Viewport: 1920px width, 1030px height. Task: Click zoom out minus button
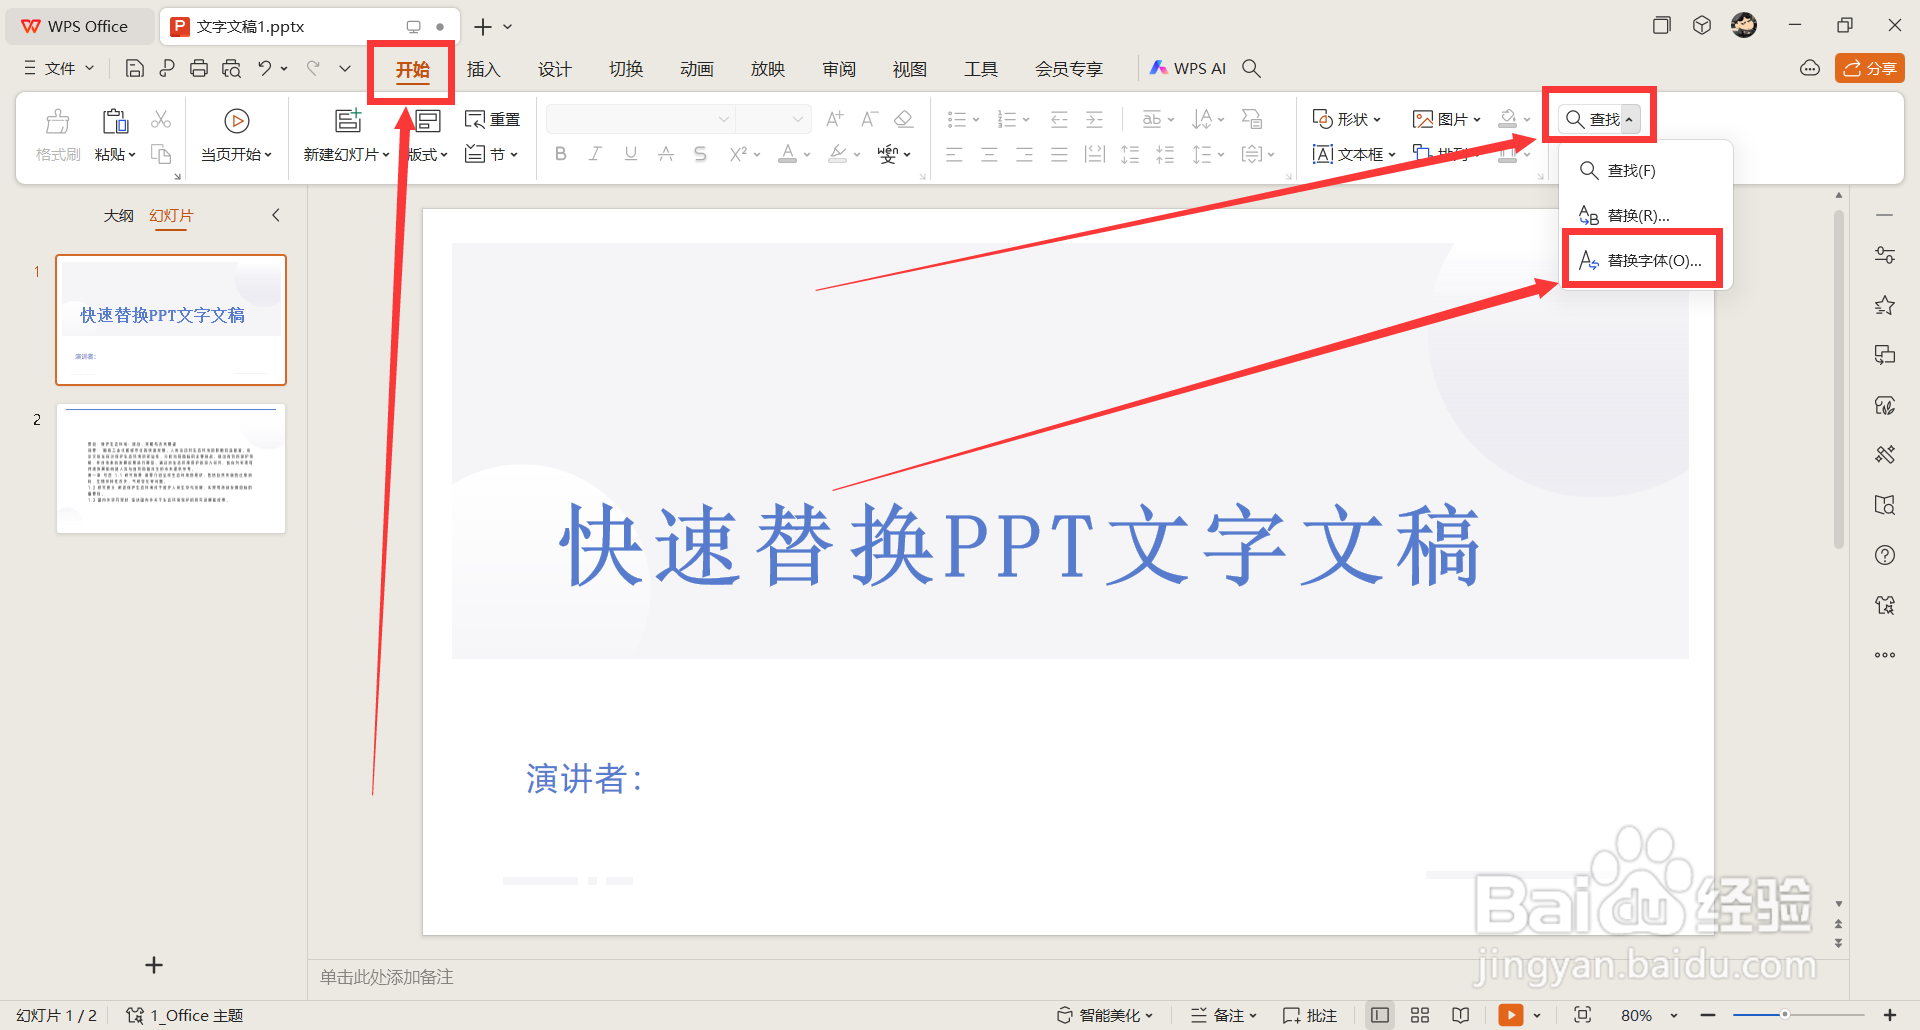(x=1708, y=1015)
